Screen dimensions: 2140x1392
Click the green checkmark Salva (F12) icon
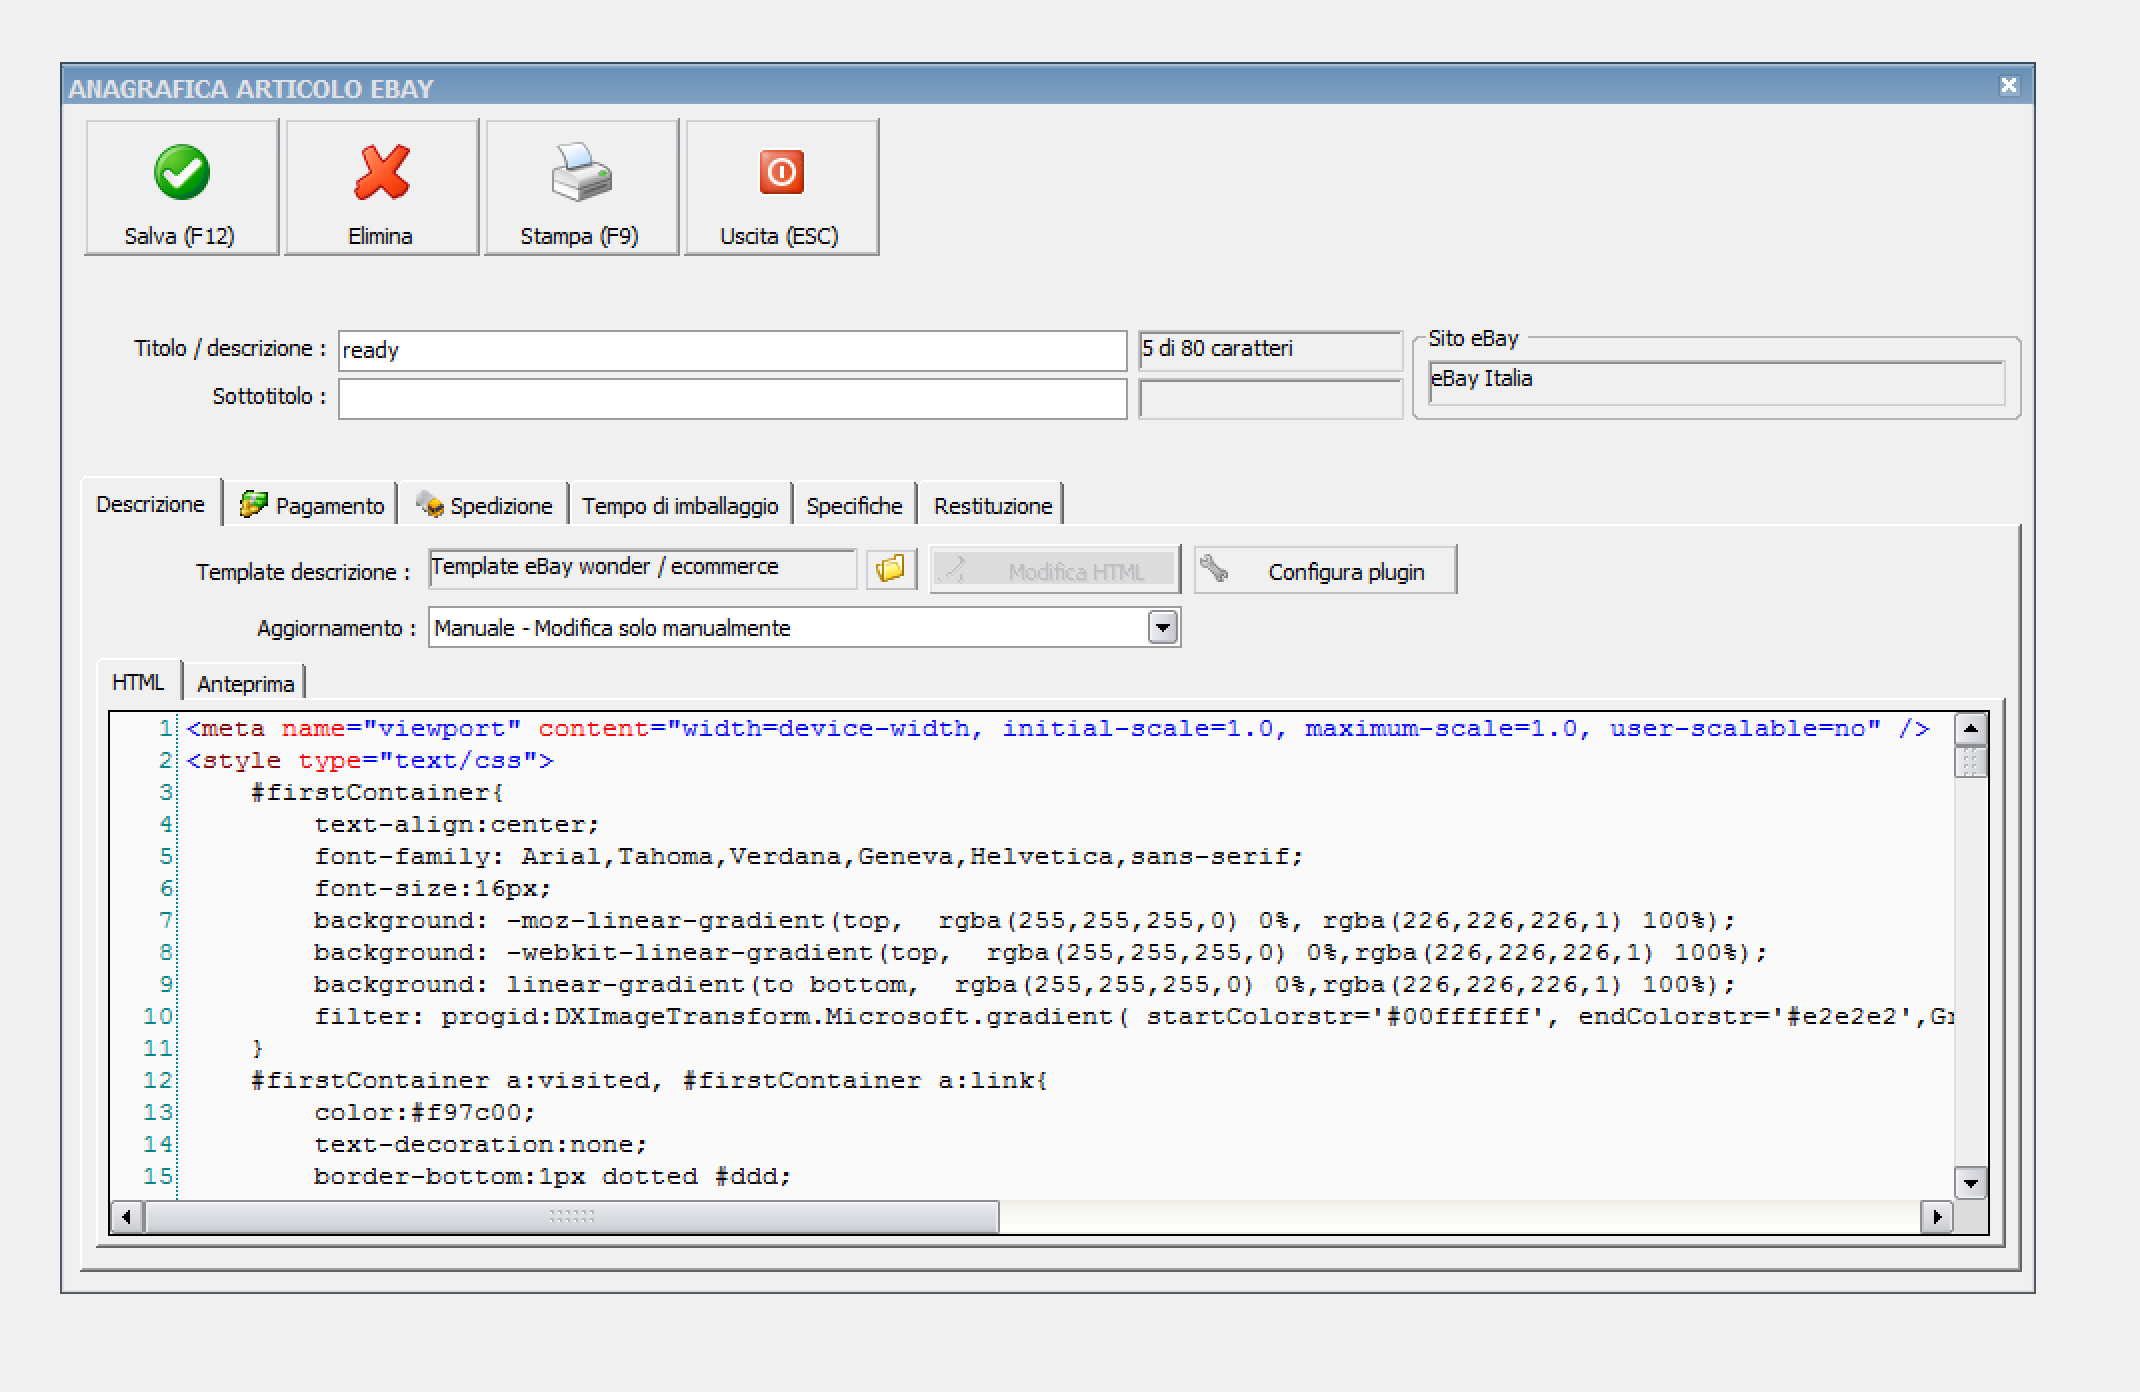tap(181, 172)
